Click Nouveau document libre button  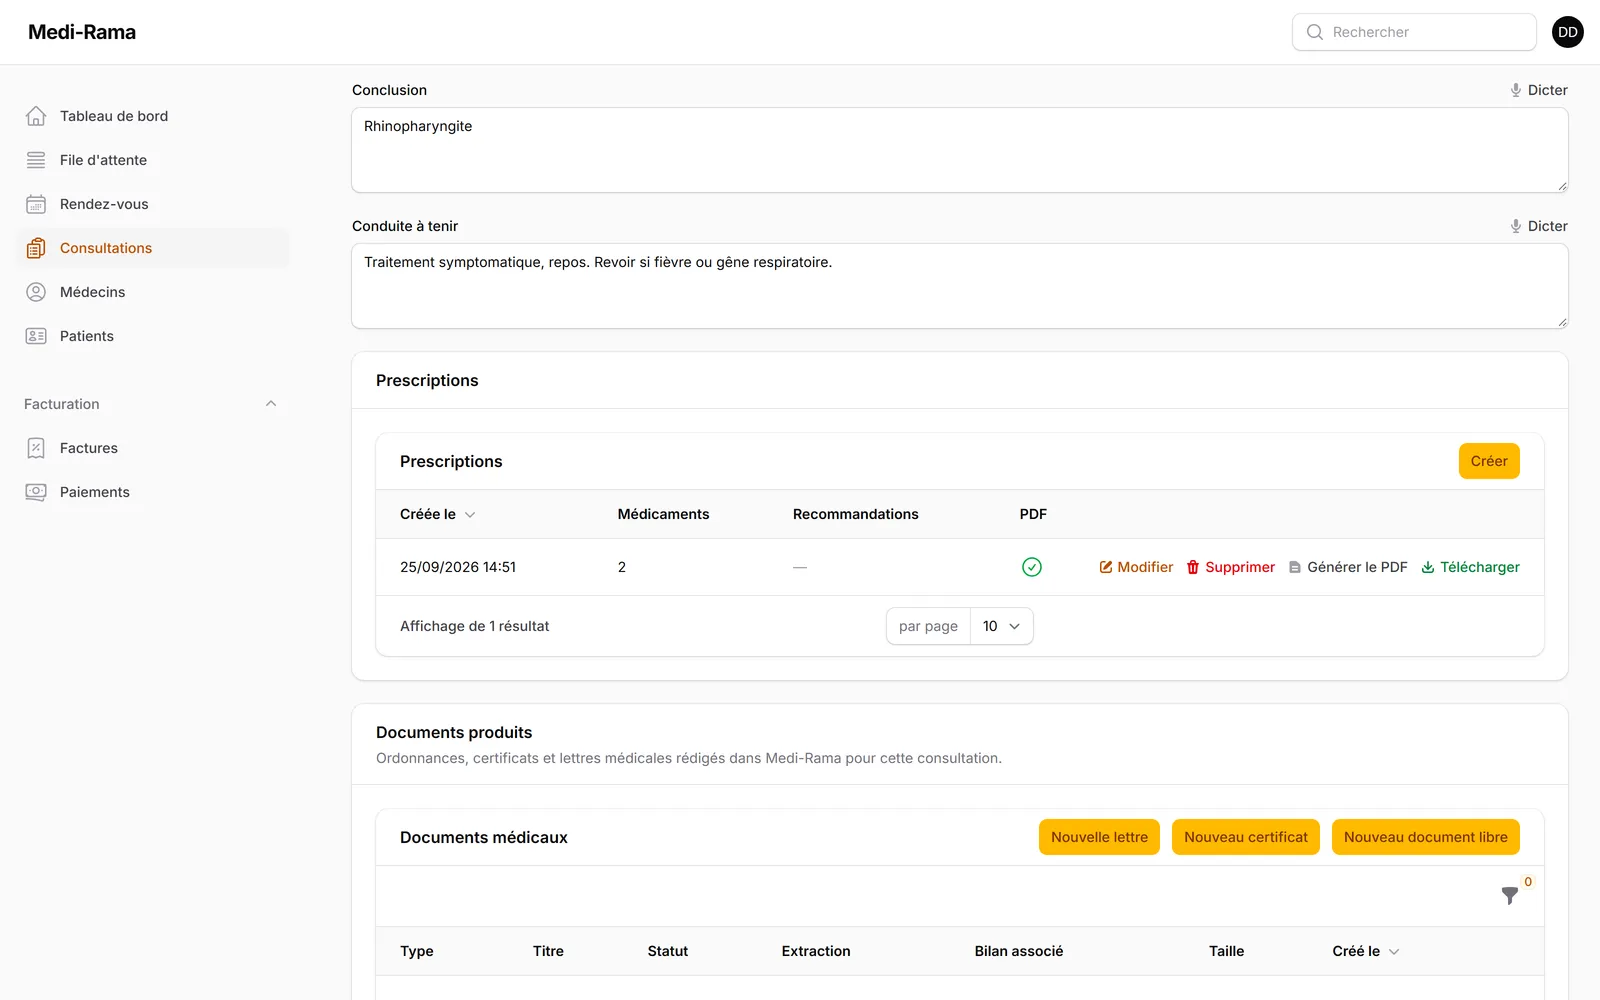(1426, 837)
